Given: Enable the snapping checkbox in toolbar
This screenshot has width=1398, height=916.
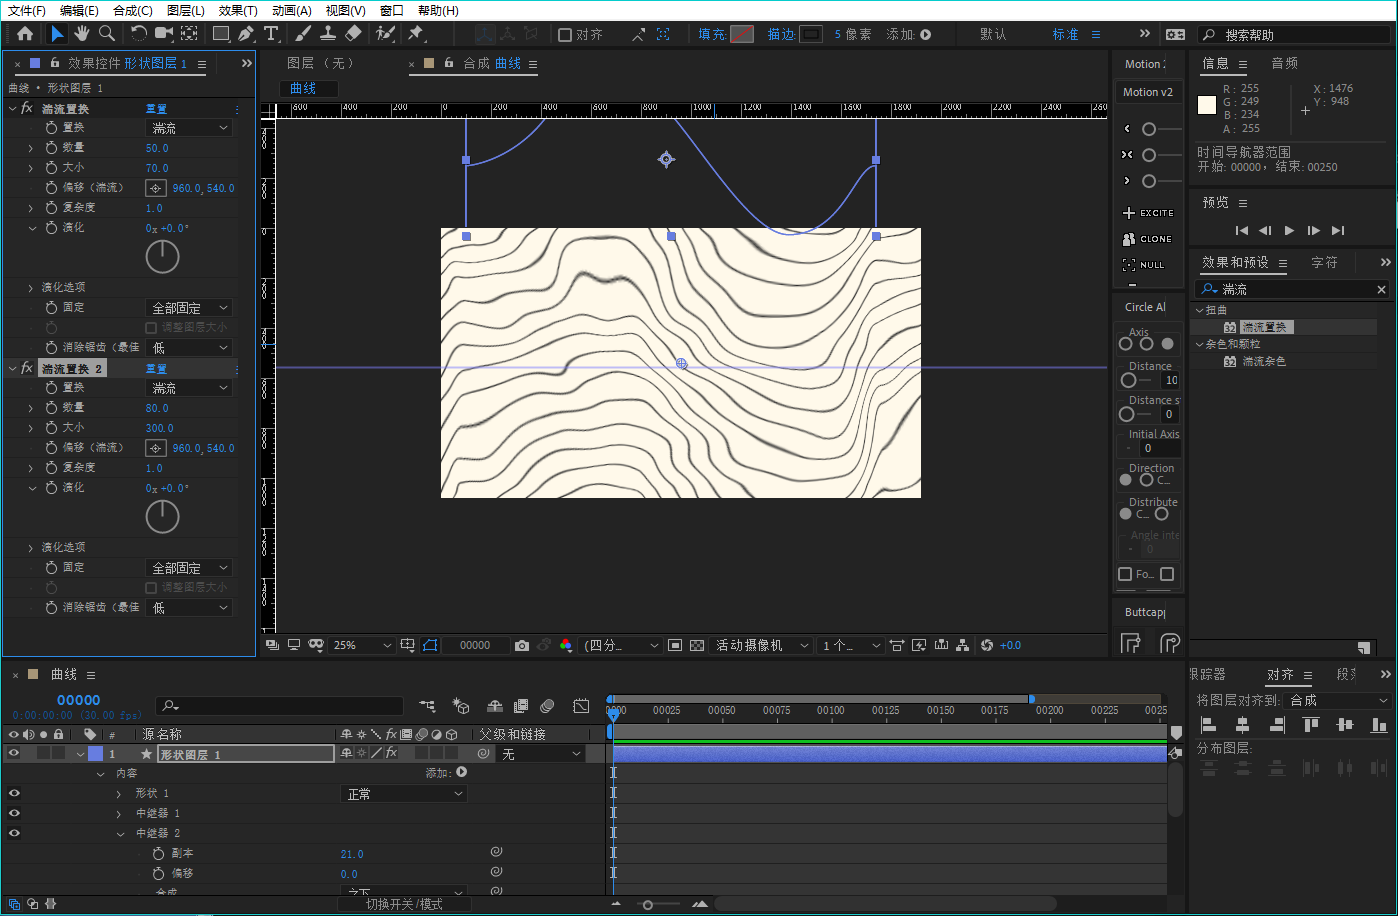Looking at the screenshot, I should tap(565, 35).
